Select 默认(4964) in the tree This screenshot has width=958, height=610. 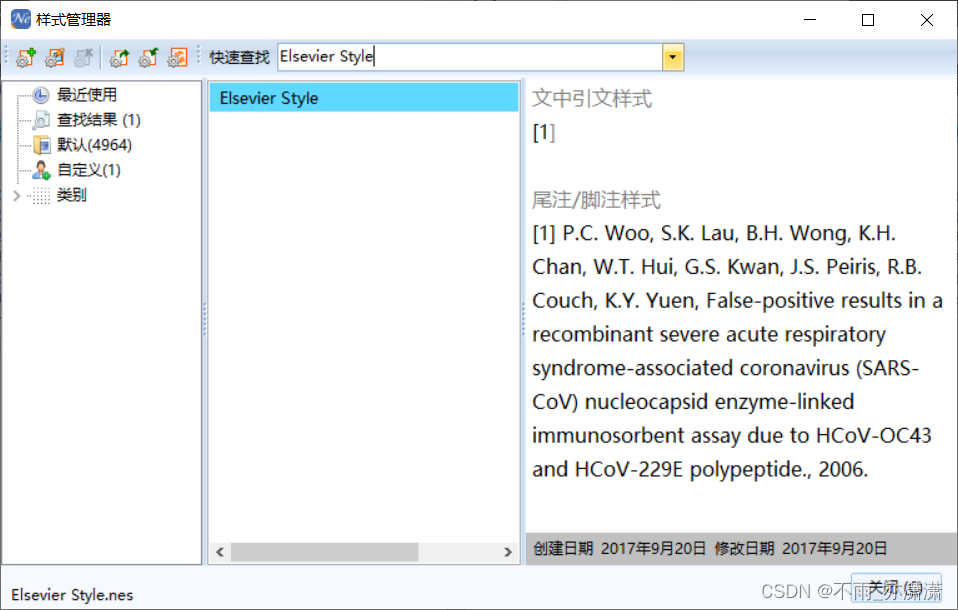[x=95, y=145]
